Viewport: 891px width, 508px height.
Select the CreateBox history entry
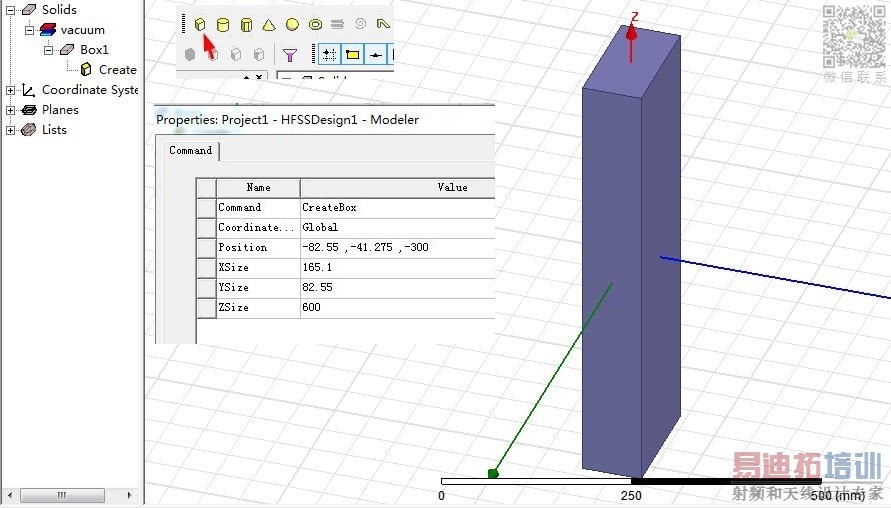(x=118, y=70)
